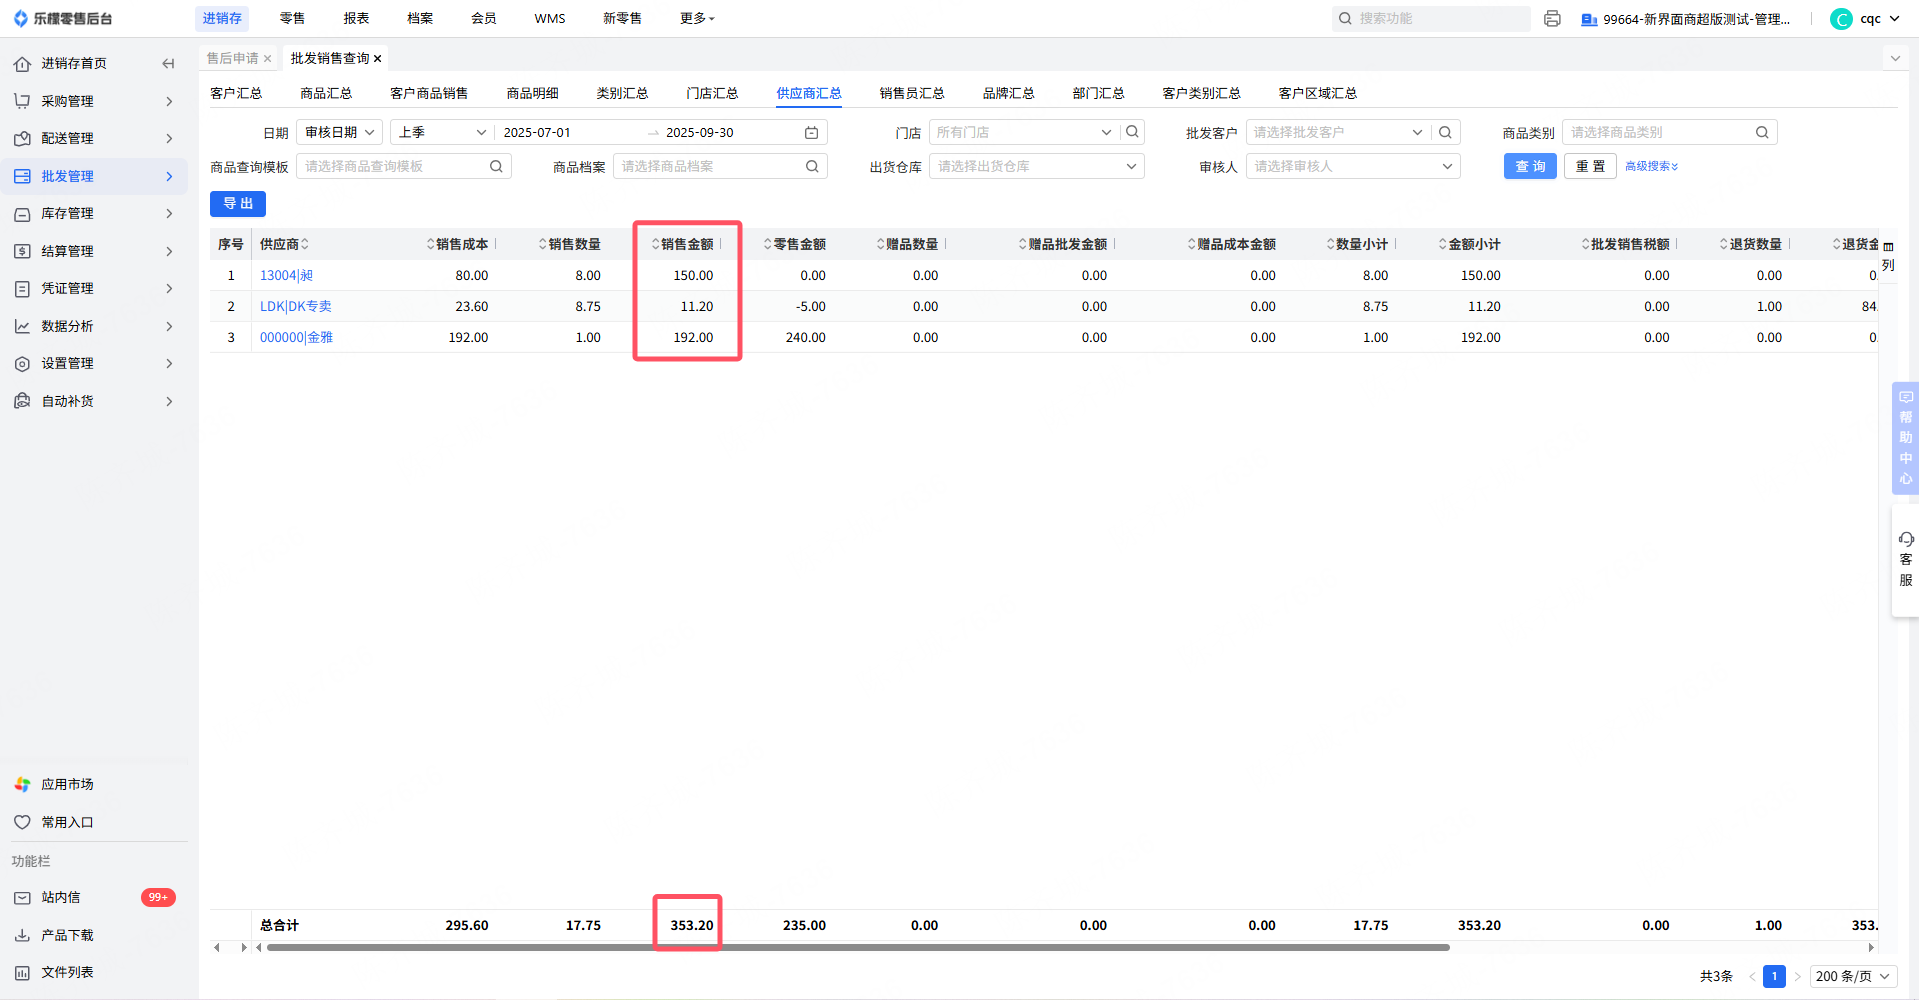
Task: Expand the 高级搜索 advanced search
Action: point(1651,166)
